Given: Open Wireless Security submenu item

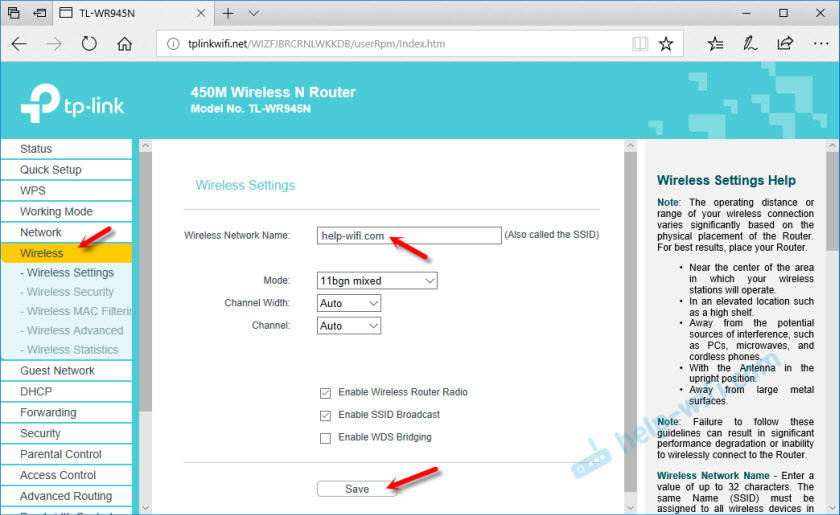Looking at the screenshot, I should tap(70, 292).
